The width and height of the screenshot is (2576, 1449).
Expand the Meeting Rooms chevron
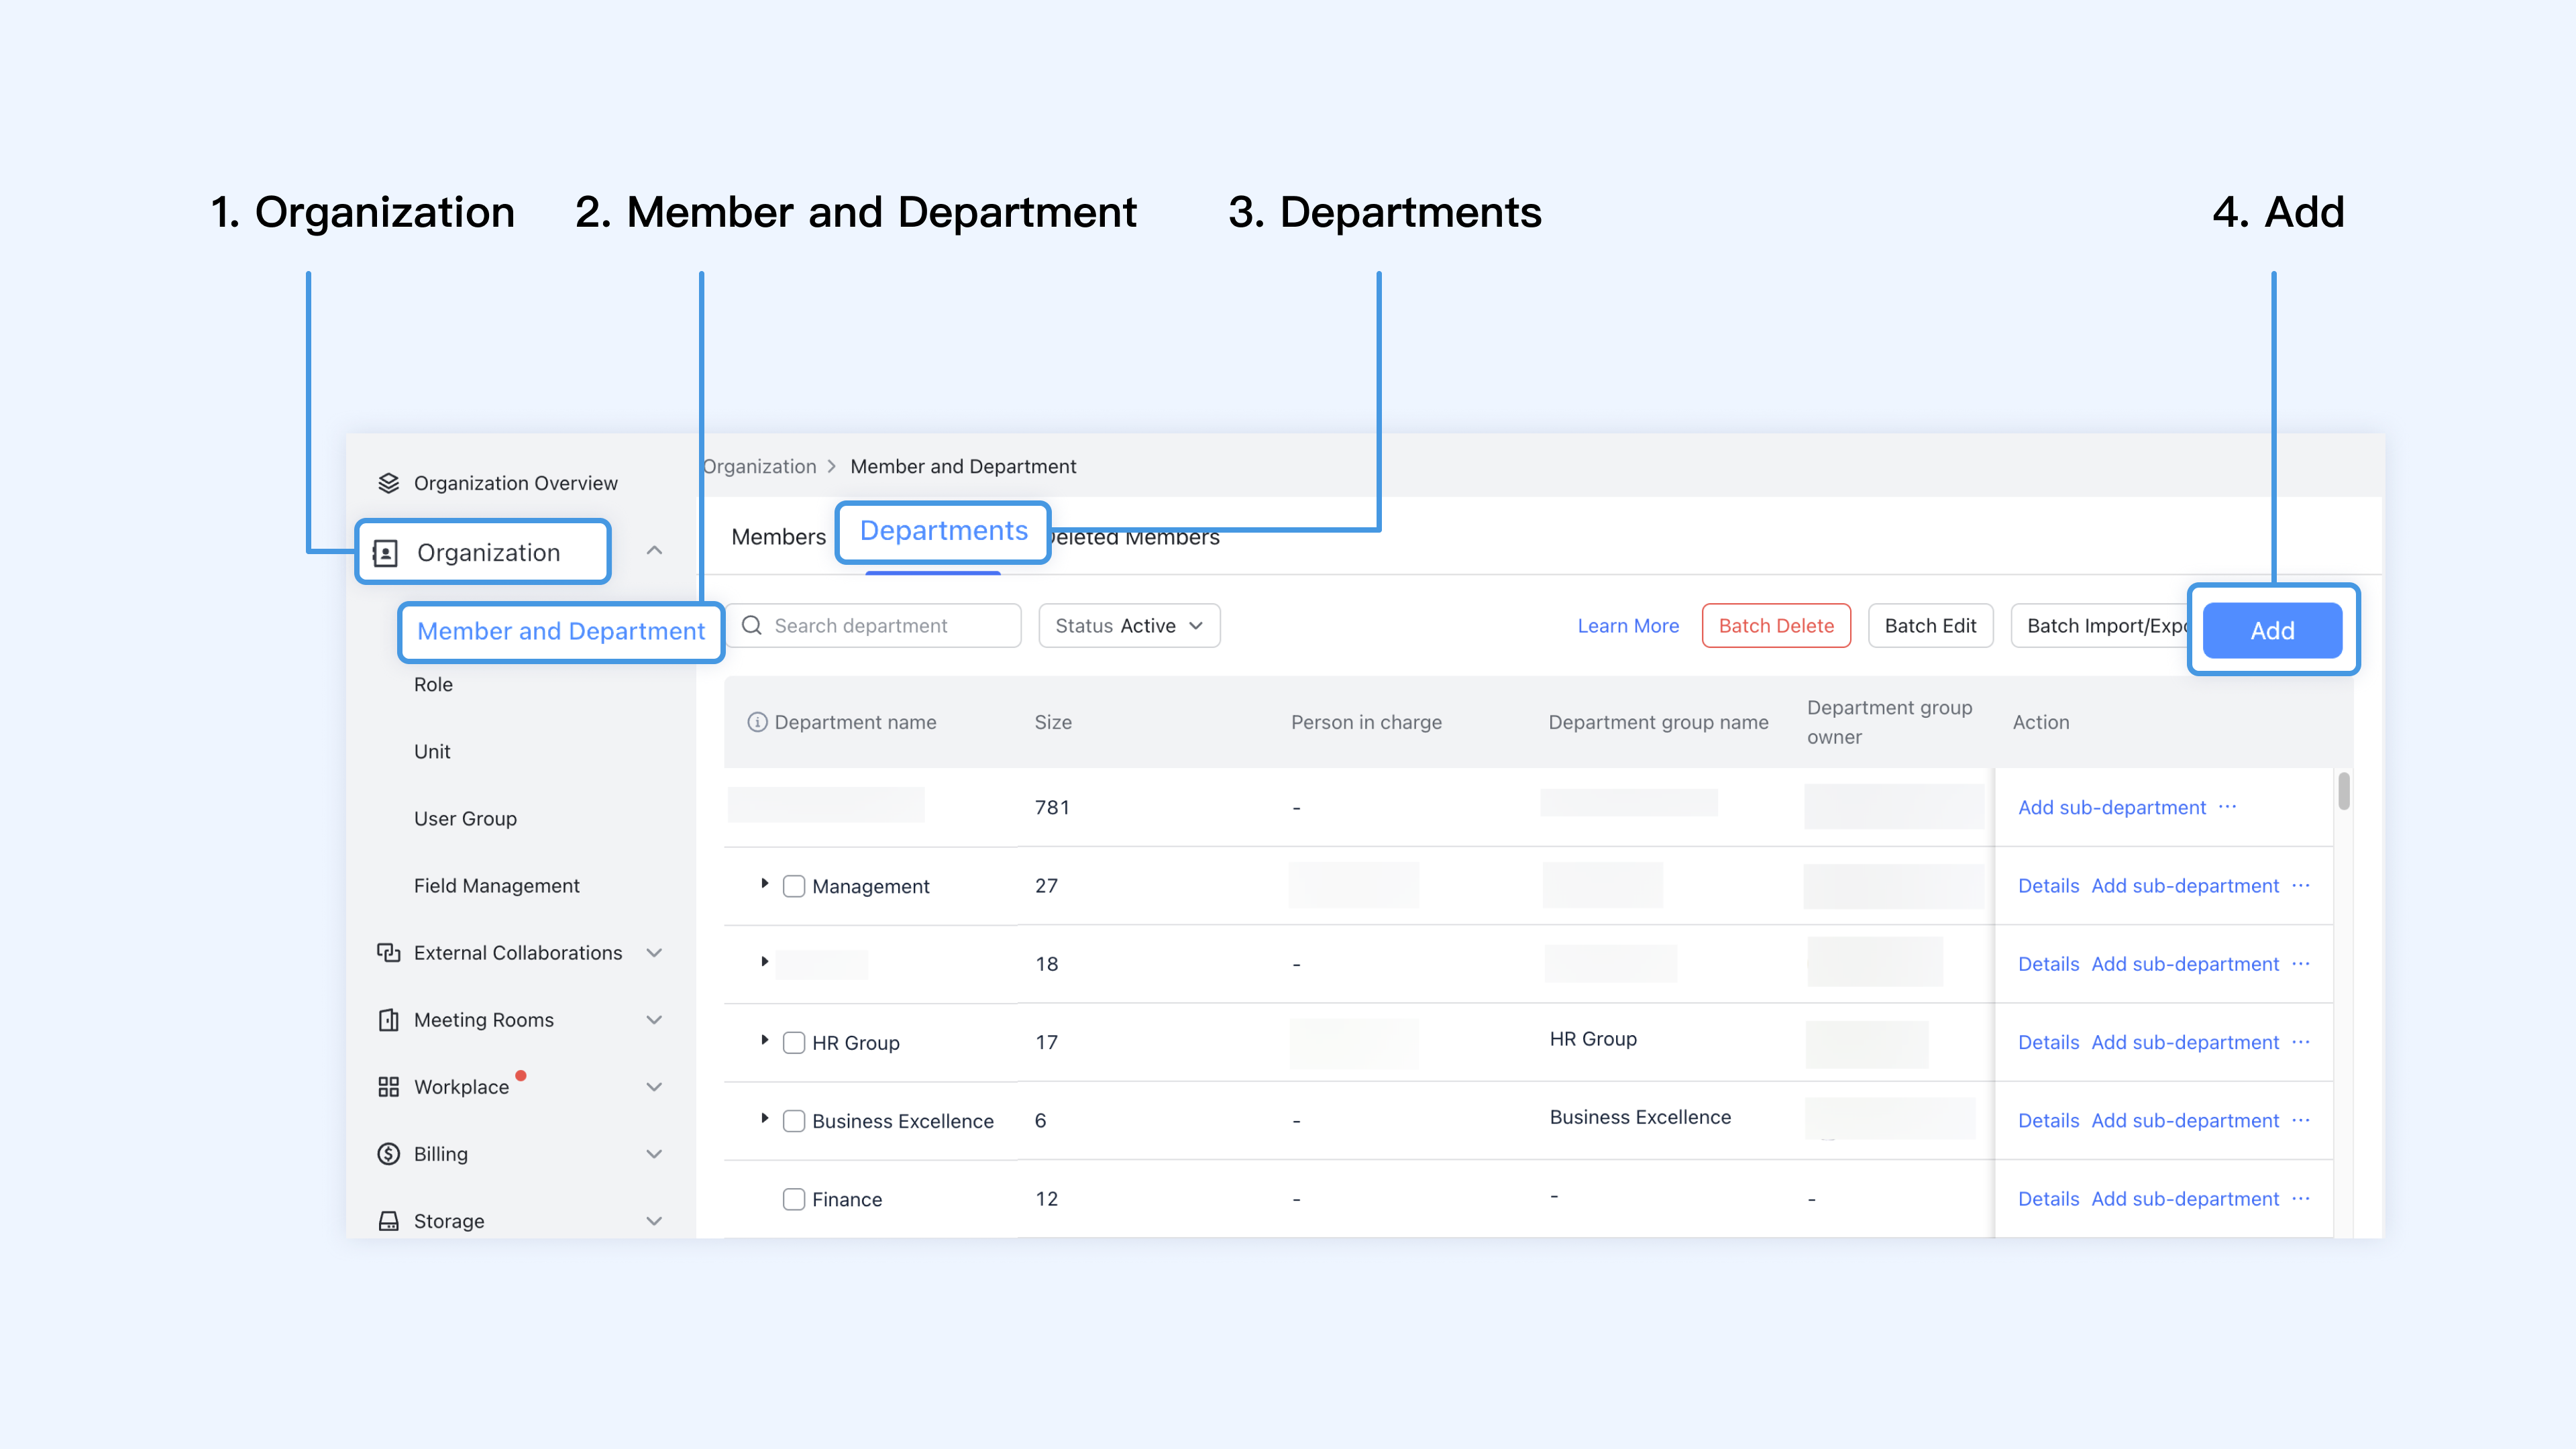654,1020
